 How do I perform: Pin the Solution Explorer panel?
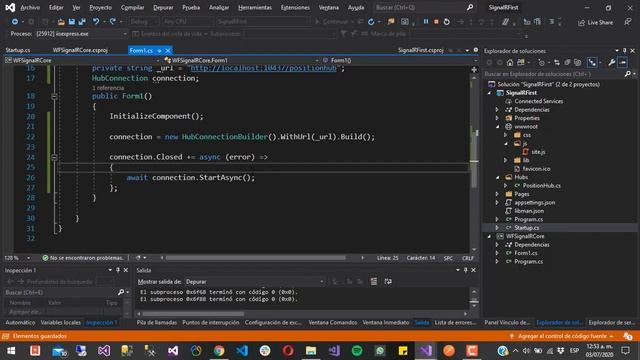pos(624,51)
